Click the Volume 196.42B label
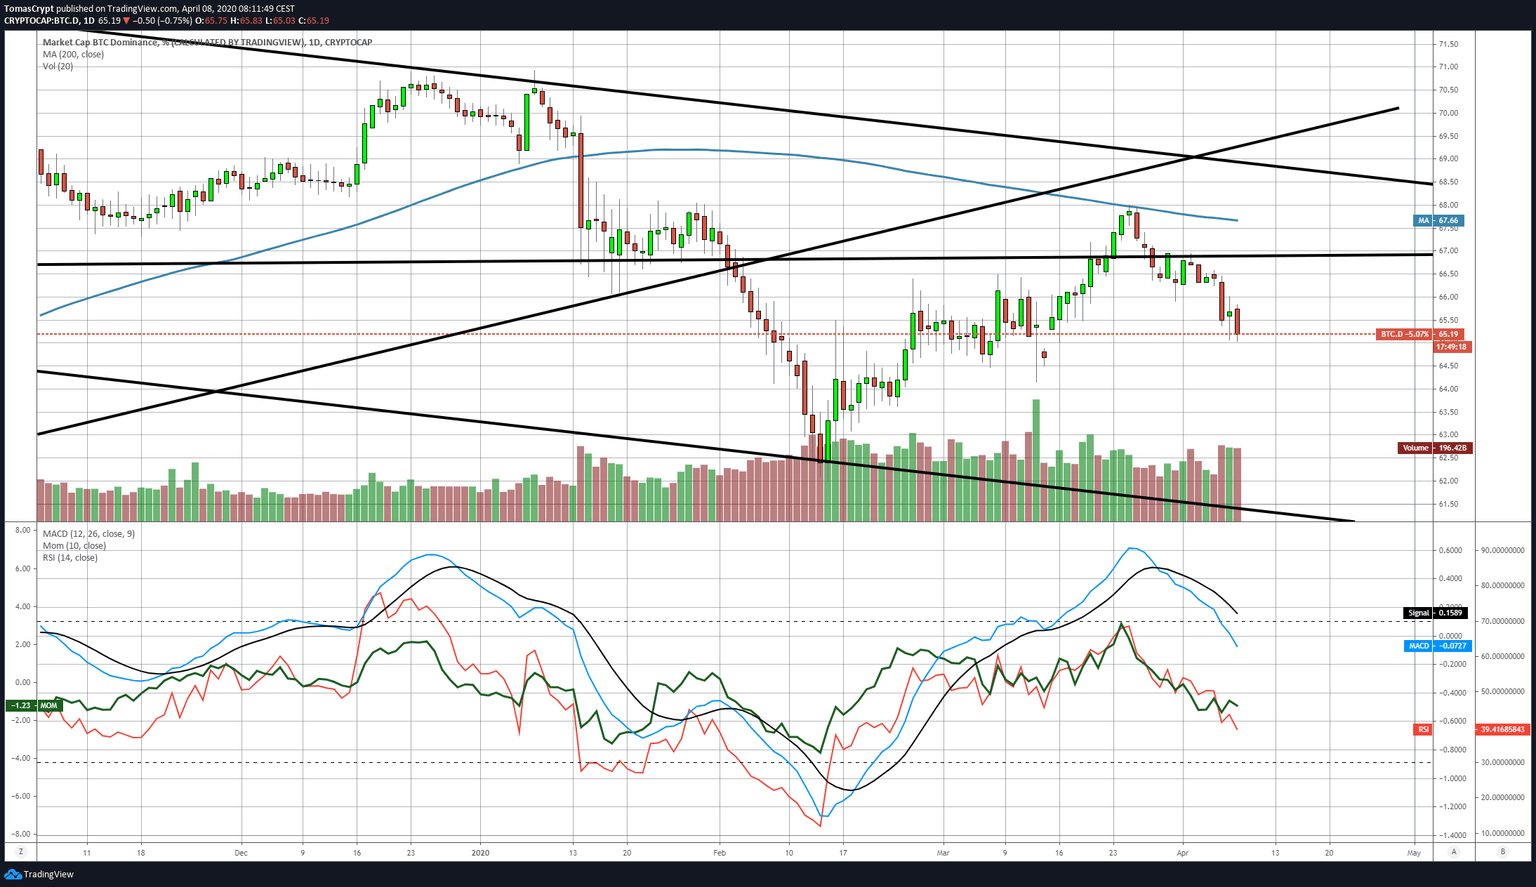1536x887 pixels. [1434, 448]
